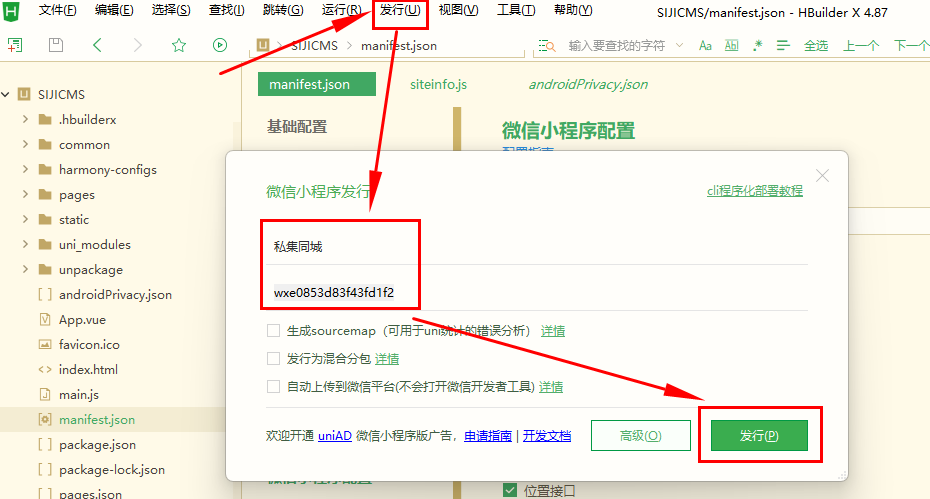Click the androidPrivacy.json bracket file icon
This screenshot has width=930, height=499.
click(44, 294)
